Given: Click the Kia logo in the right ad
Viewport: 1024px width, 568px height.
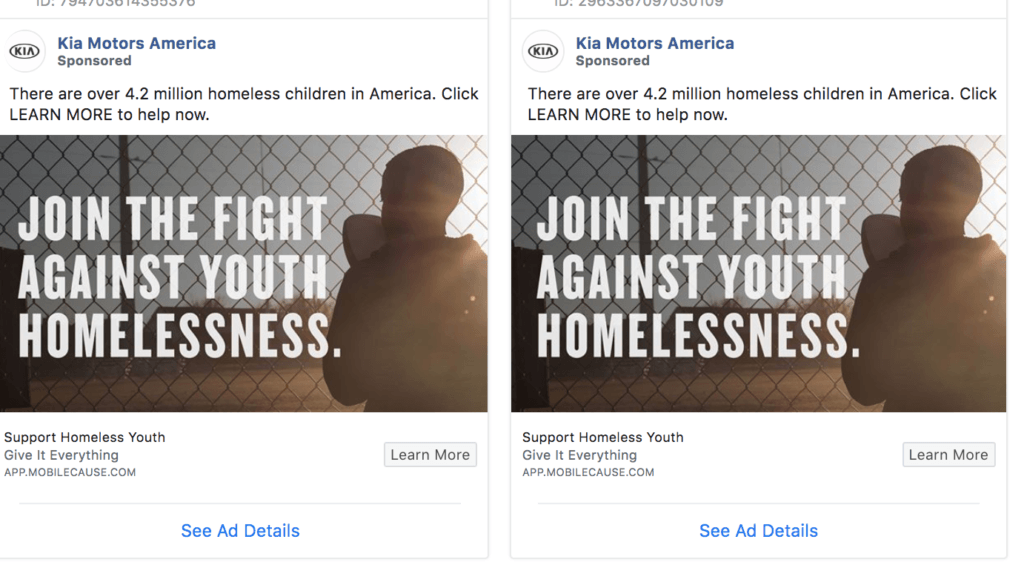Looking at the screenshot, I should [543, 51].
